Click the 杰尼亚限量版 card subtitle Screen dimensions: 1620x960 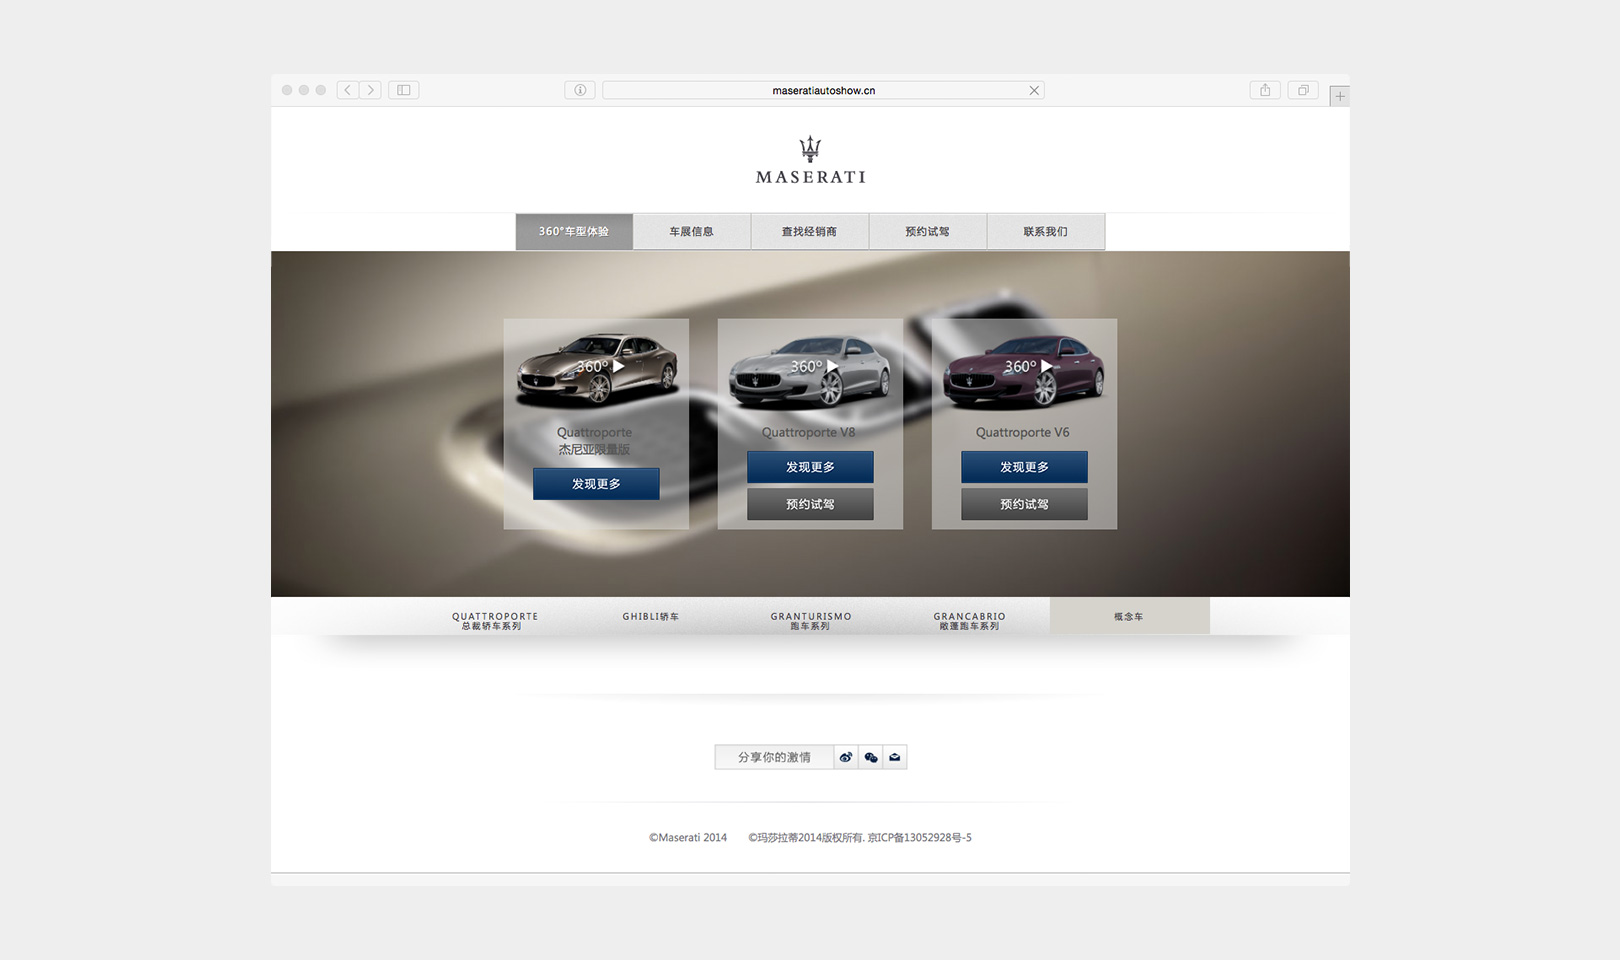[x=595, y=450]
